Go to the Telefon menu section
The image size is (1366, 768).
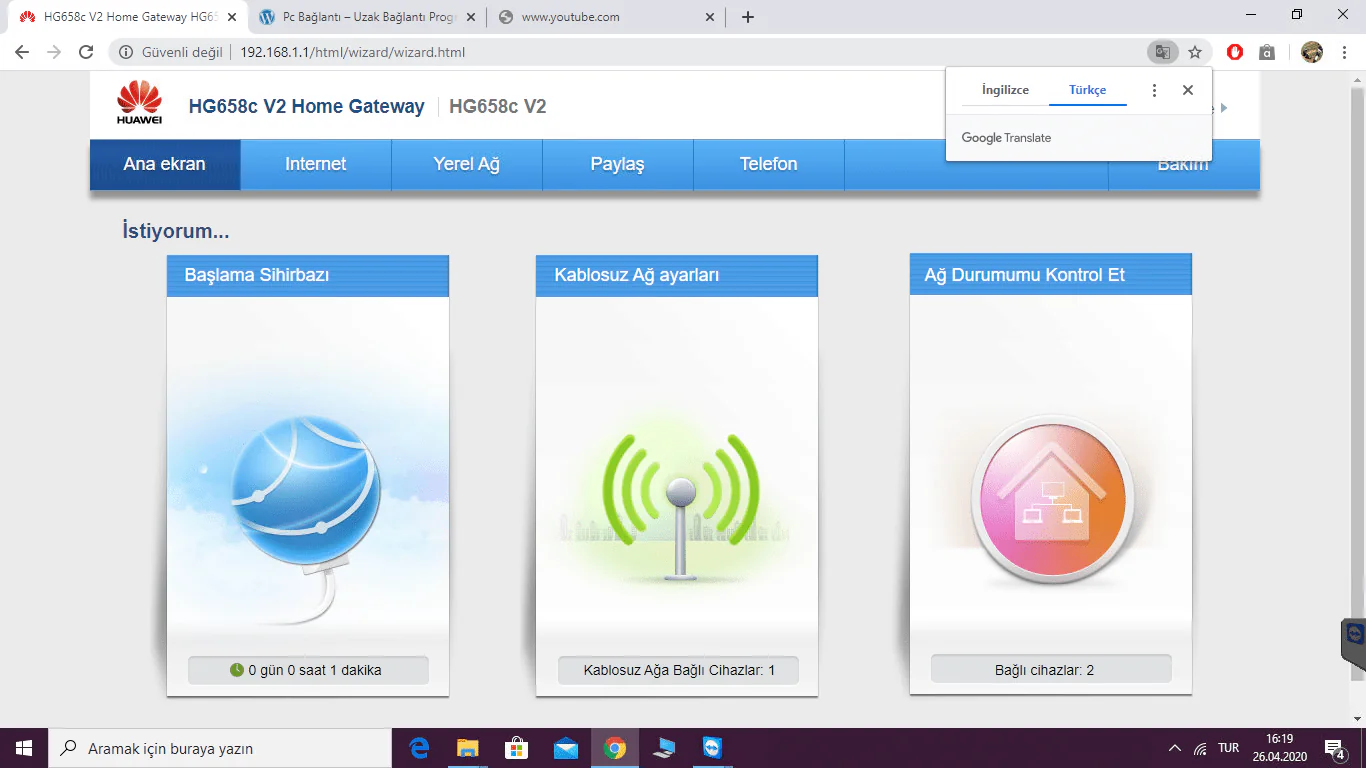pos(768,164)
